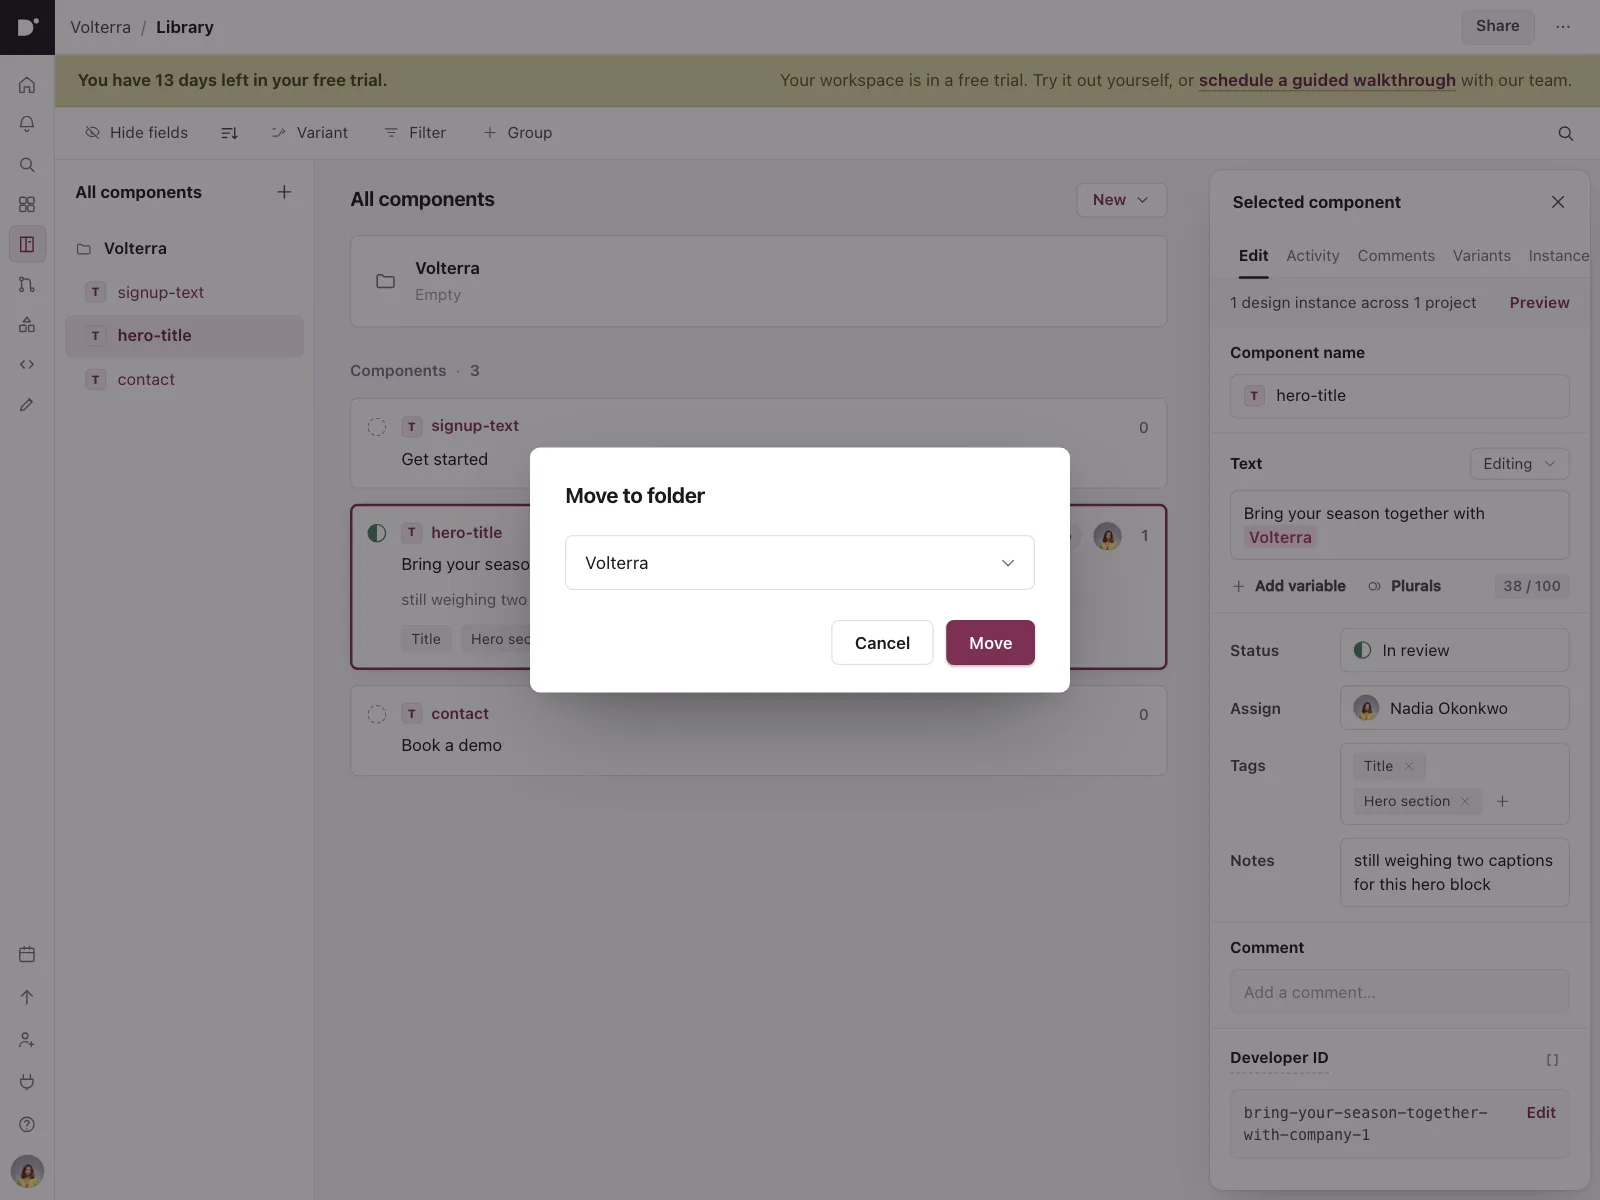Screen dimensions: 1600x1200
Task: Click the Share button
Action: point(1497,27)
